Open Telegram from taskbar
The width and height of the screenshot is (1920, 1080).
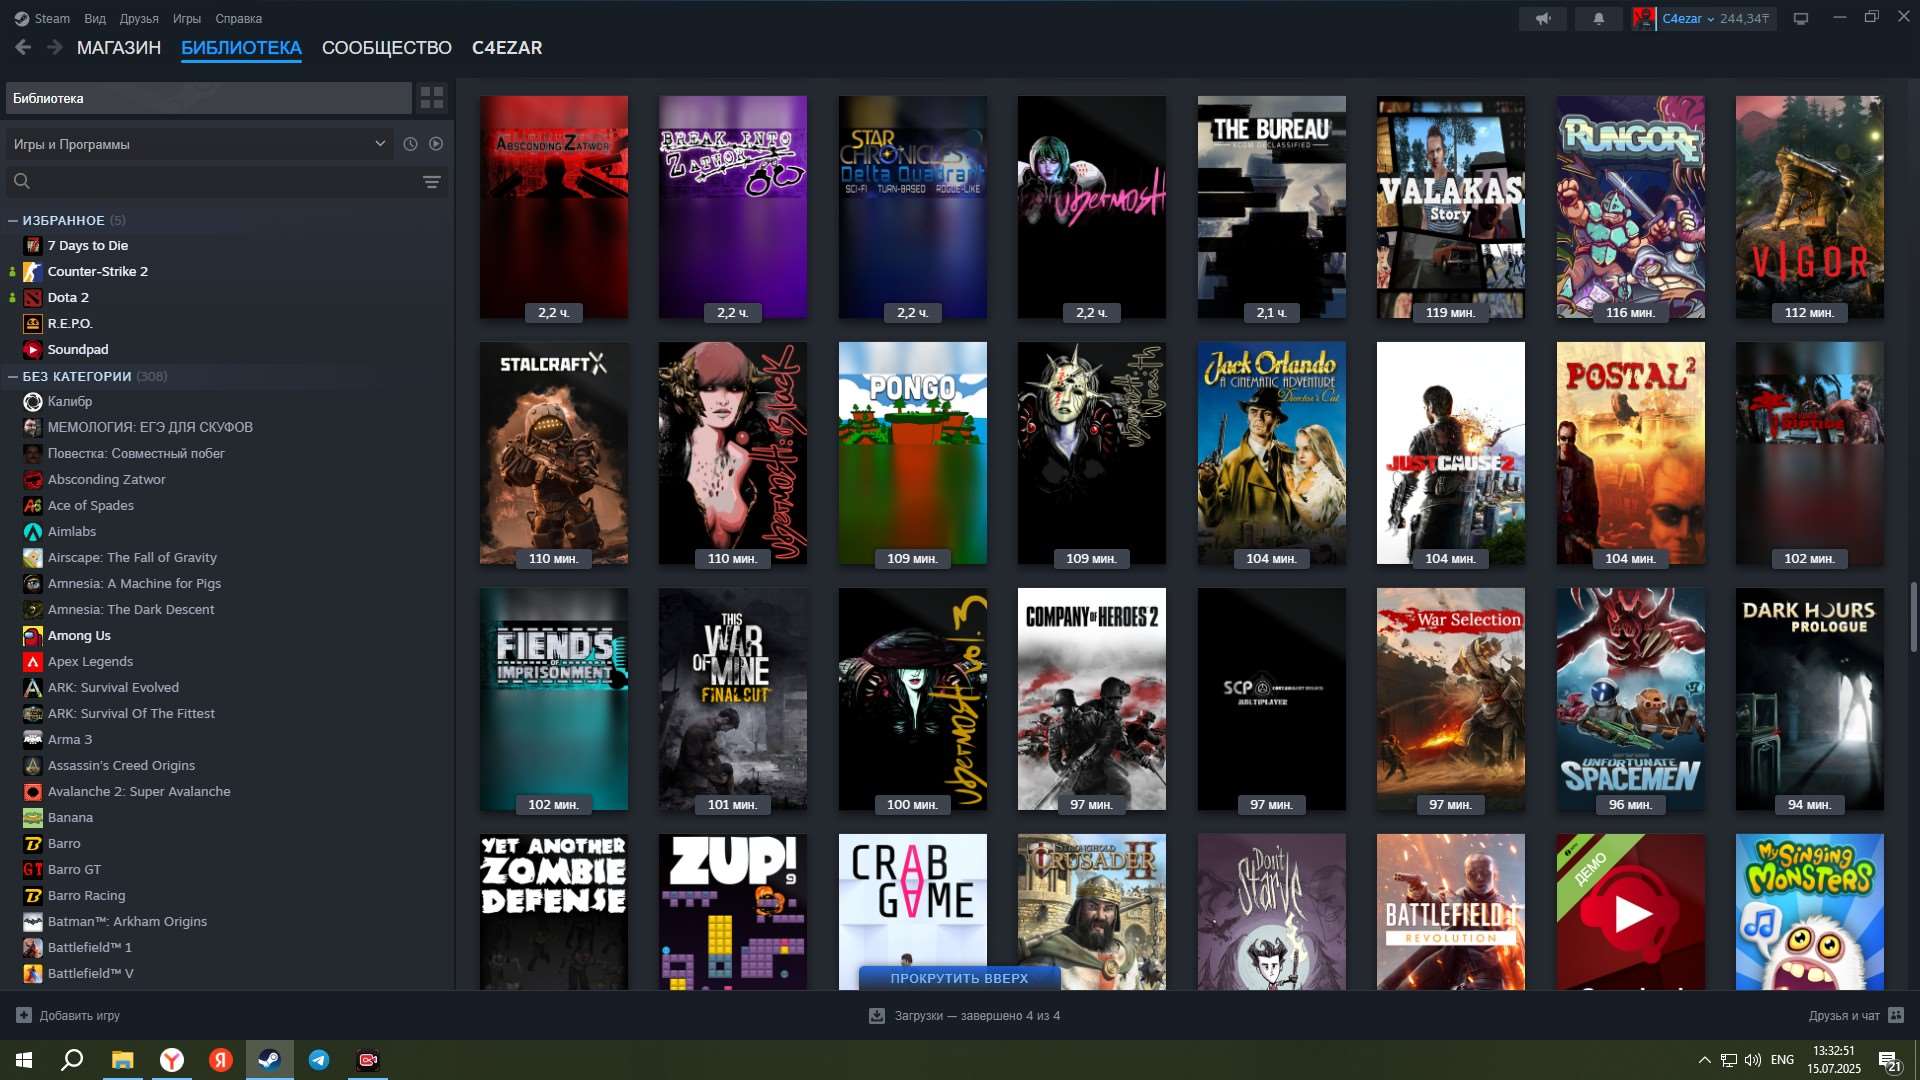319,1060
